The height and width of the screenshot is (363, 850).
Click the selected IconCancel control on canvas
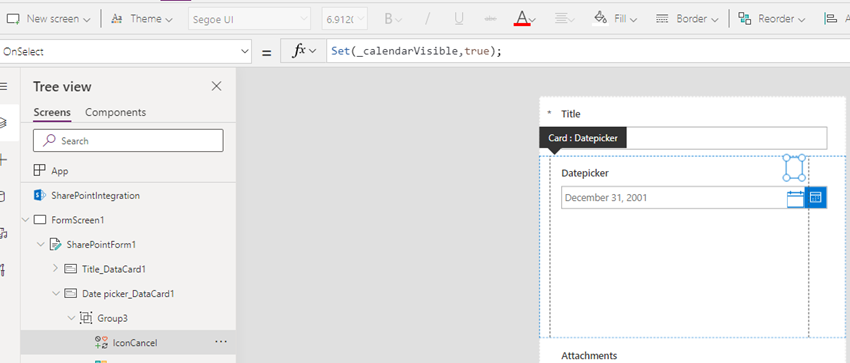[x=795, y=167]
